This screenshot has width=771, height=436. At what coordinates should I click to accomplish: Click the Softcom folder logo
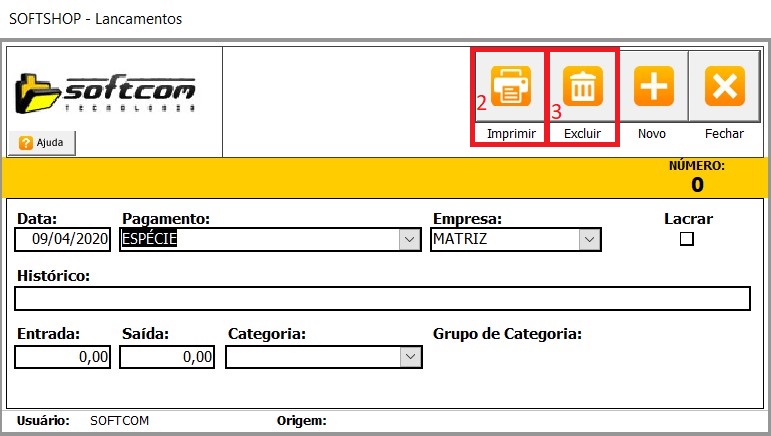105,92
